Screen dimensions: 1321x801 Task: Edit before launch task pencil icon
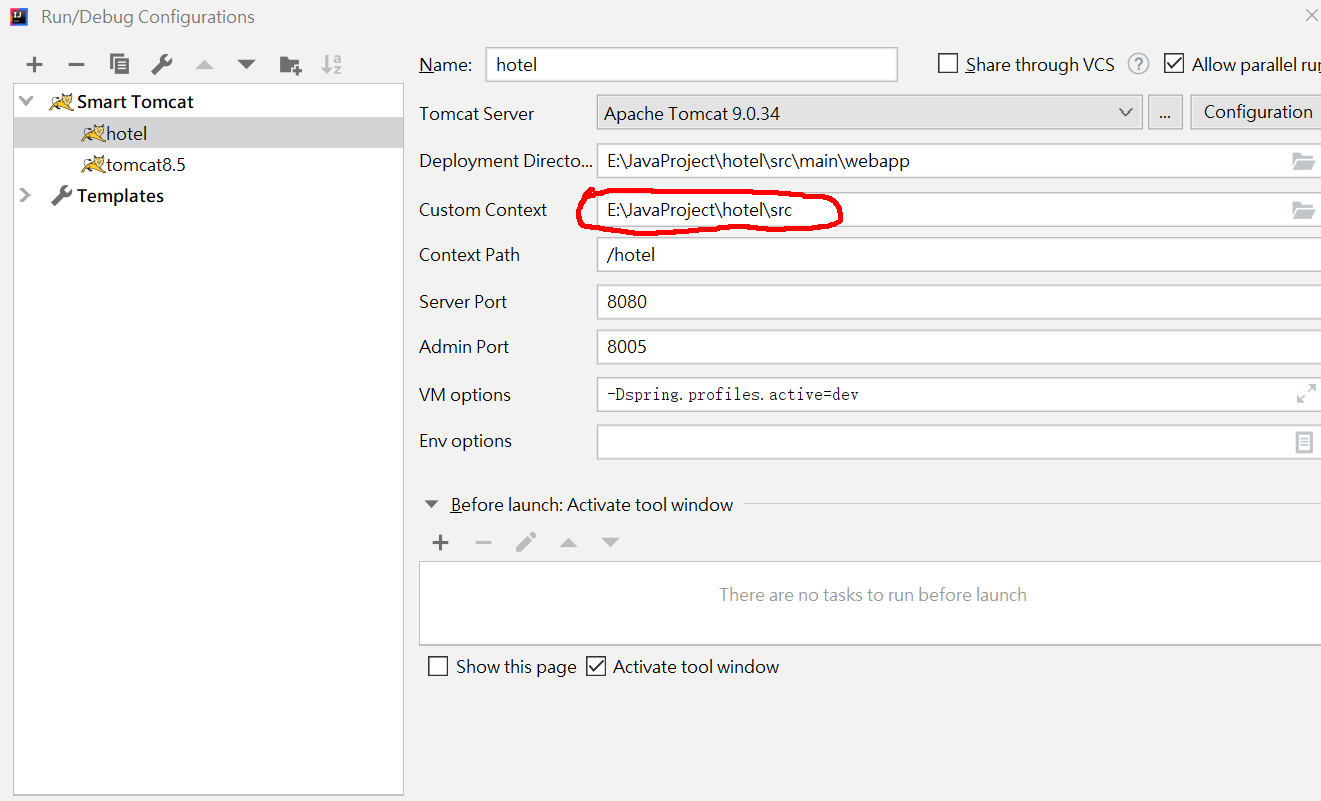pyautogui.click(x=526, y=543)
